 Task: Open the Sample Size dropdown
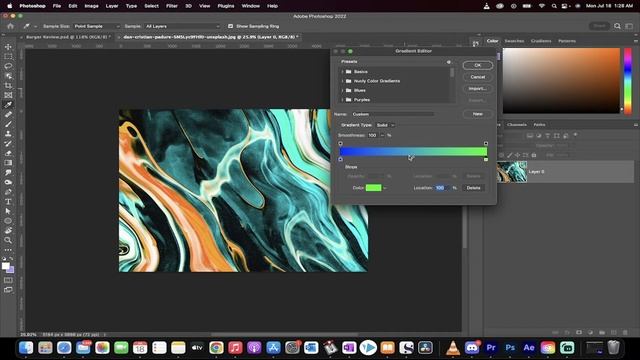(x=97, y=26)
